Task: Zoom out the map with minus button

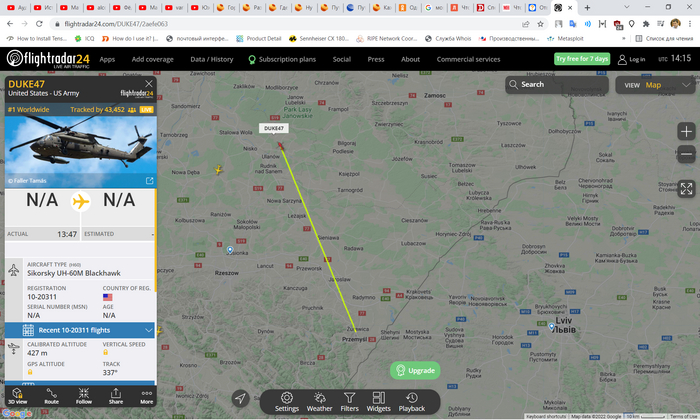Action: pyautogui.click(x=686, y=154)
